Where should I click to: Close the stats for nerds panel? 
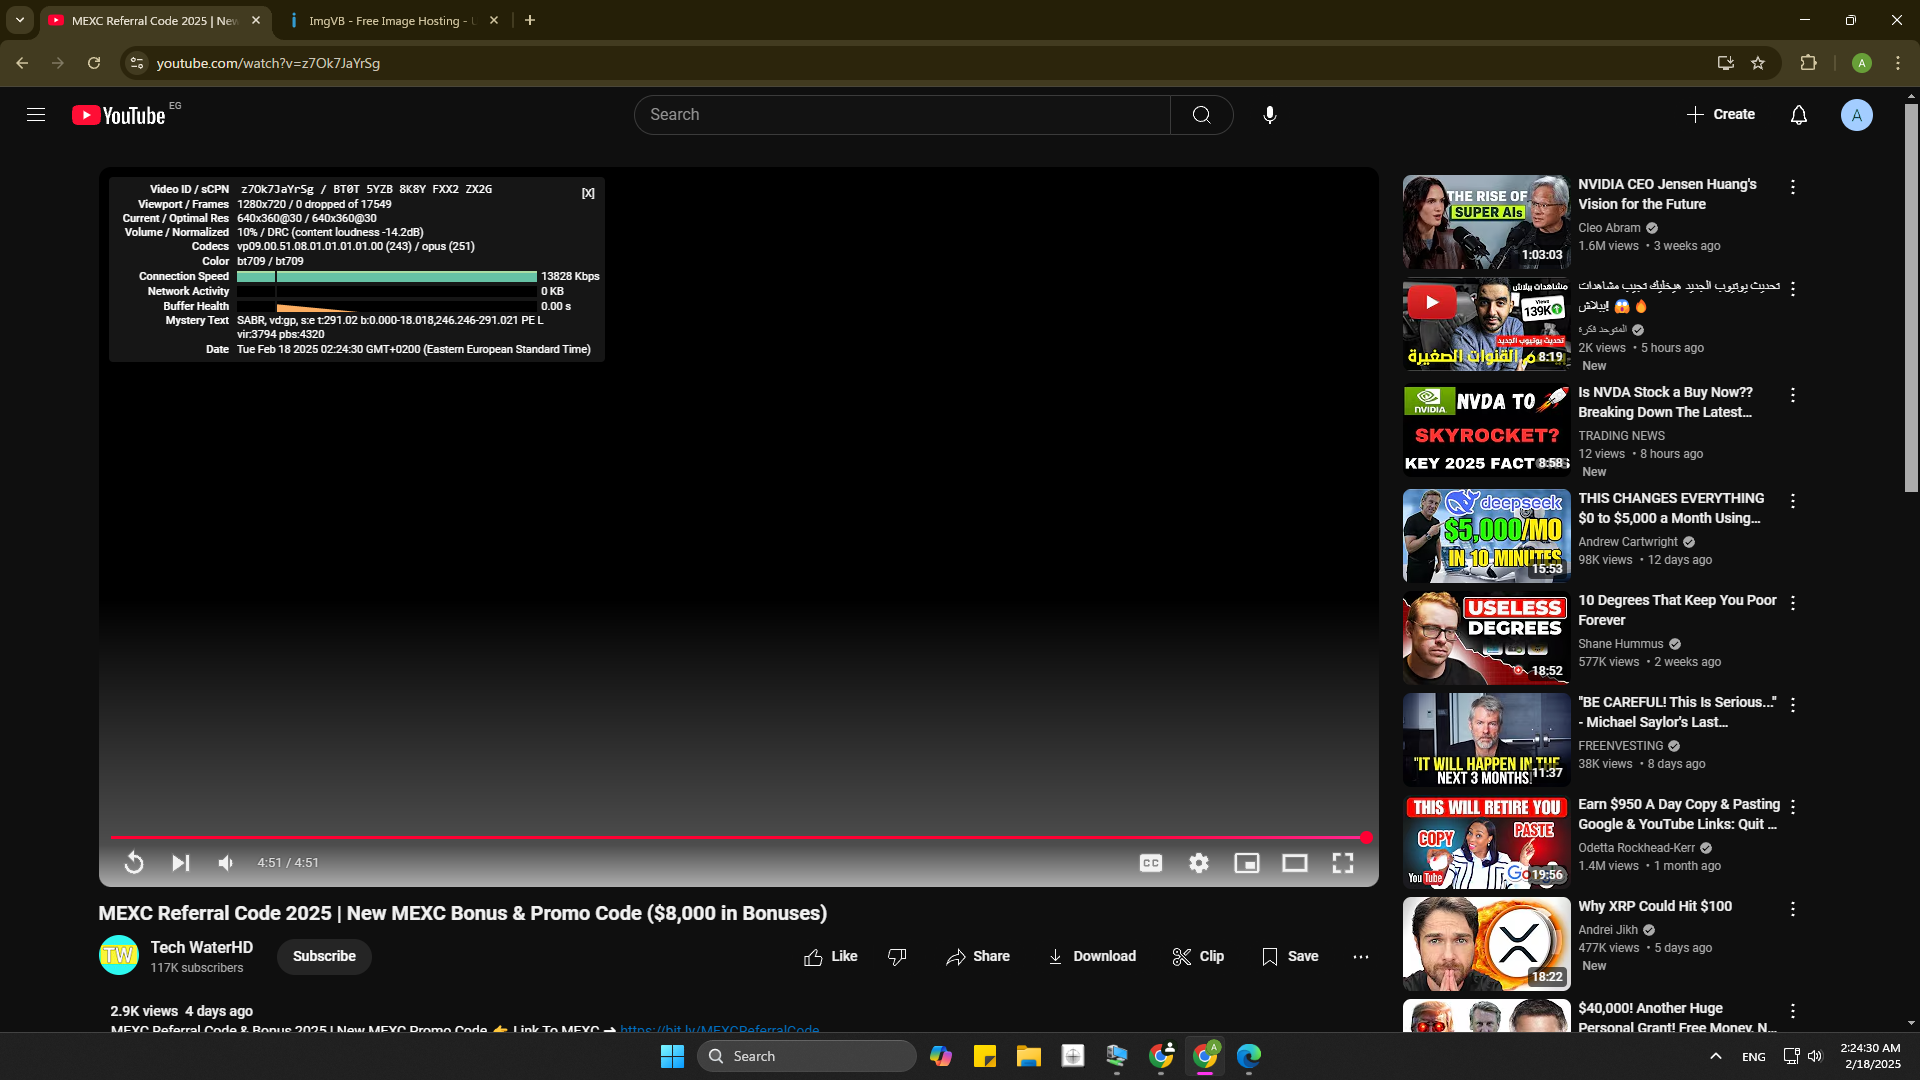pos(588,193)
